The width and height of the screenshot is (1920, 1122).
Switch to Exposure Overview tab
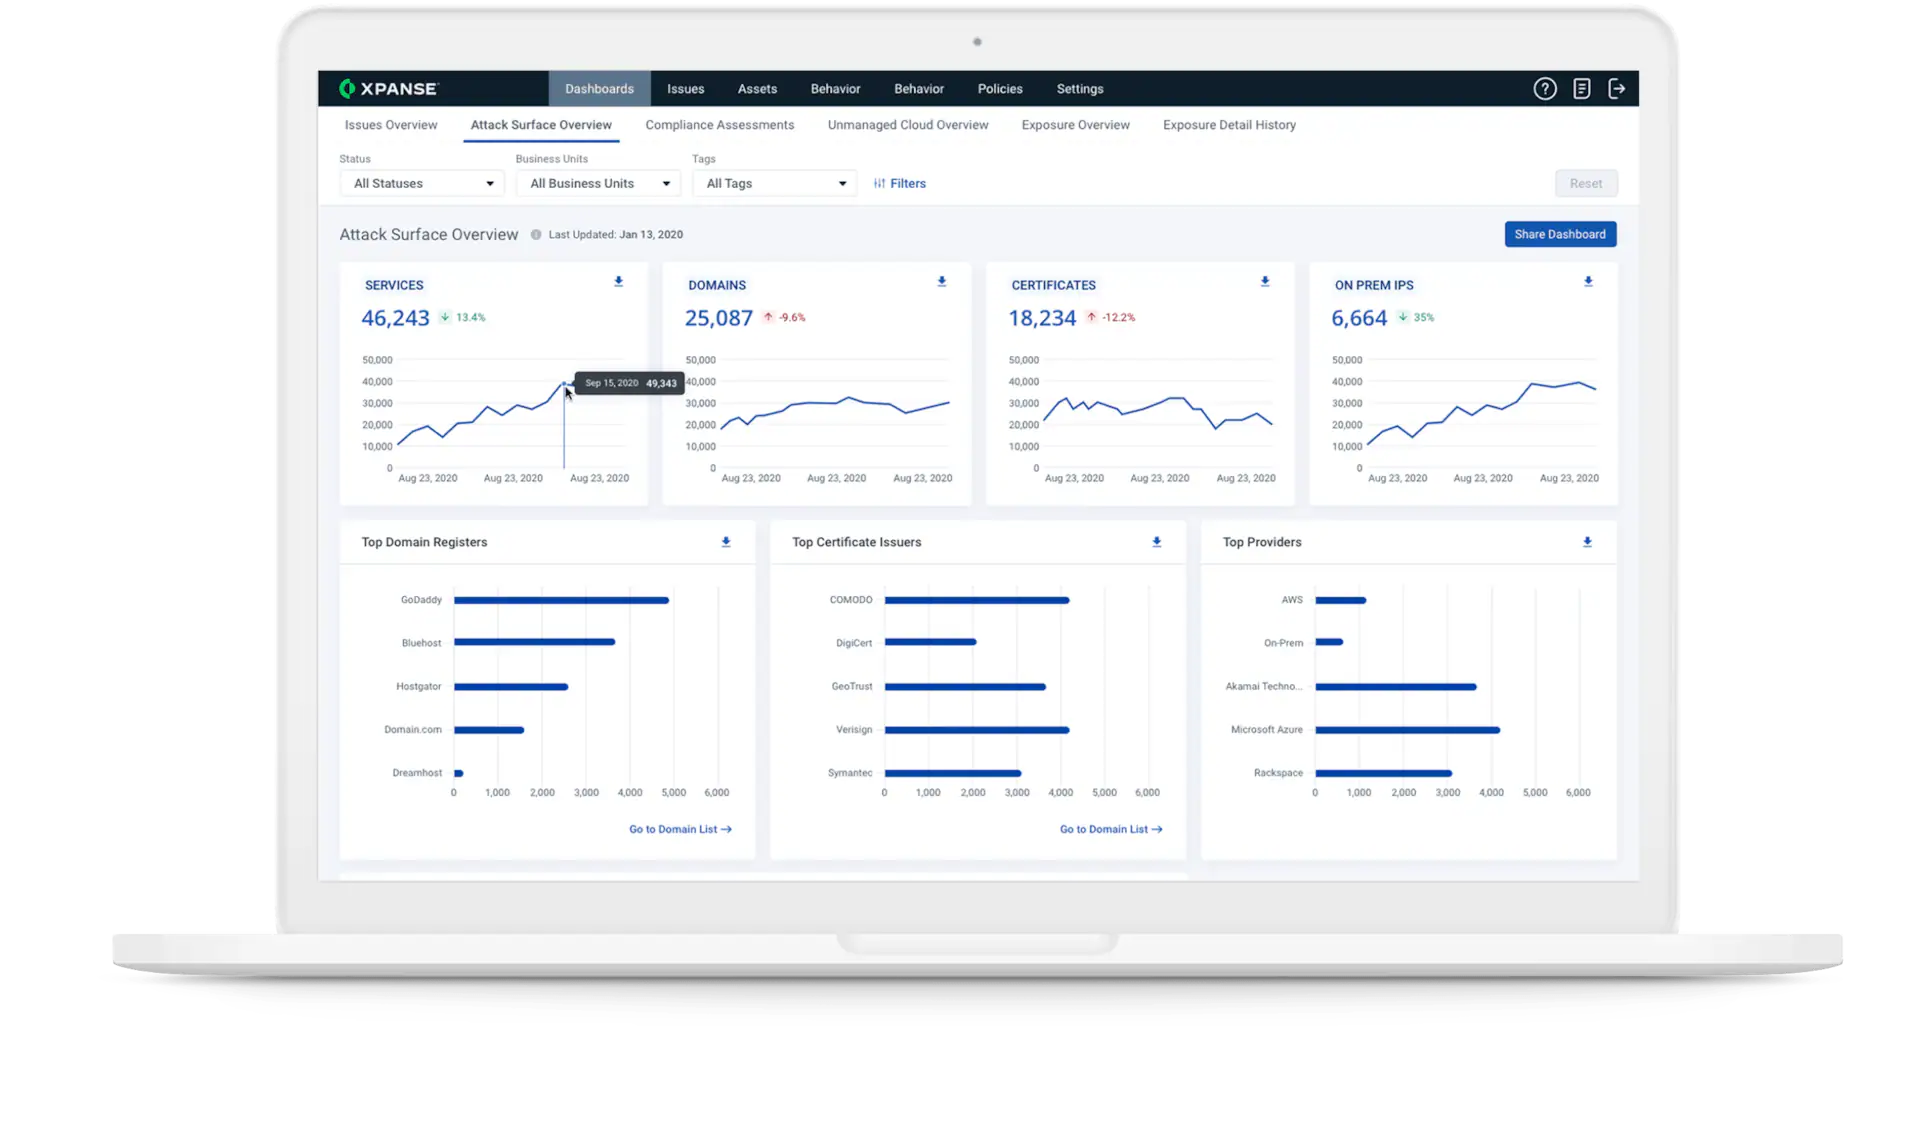pyautogui.click(x=1075, y=125)
